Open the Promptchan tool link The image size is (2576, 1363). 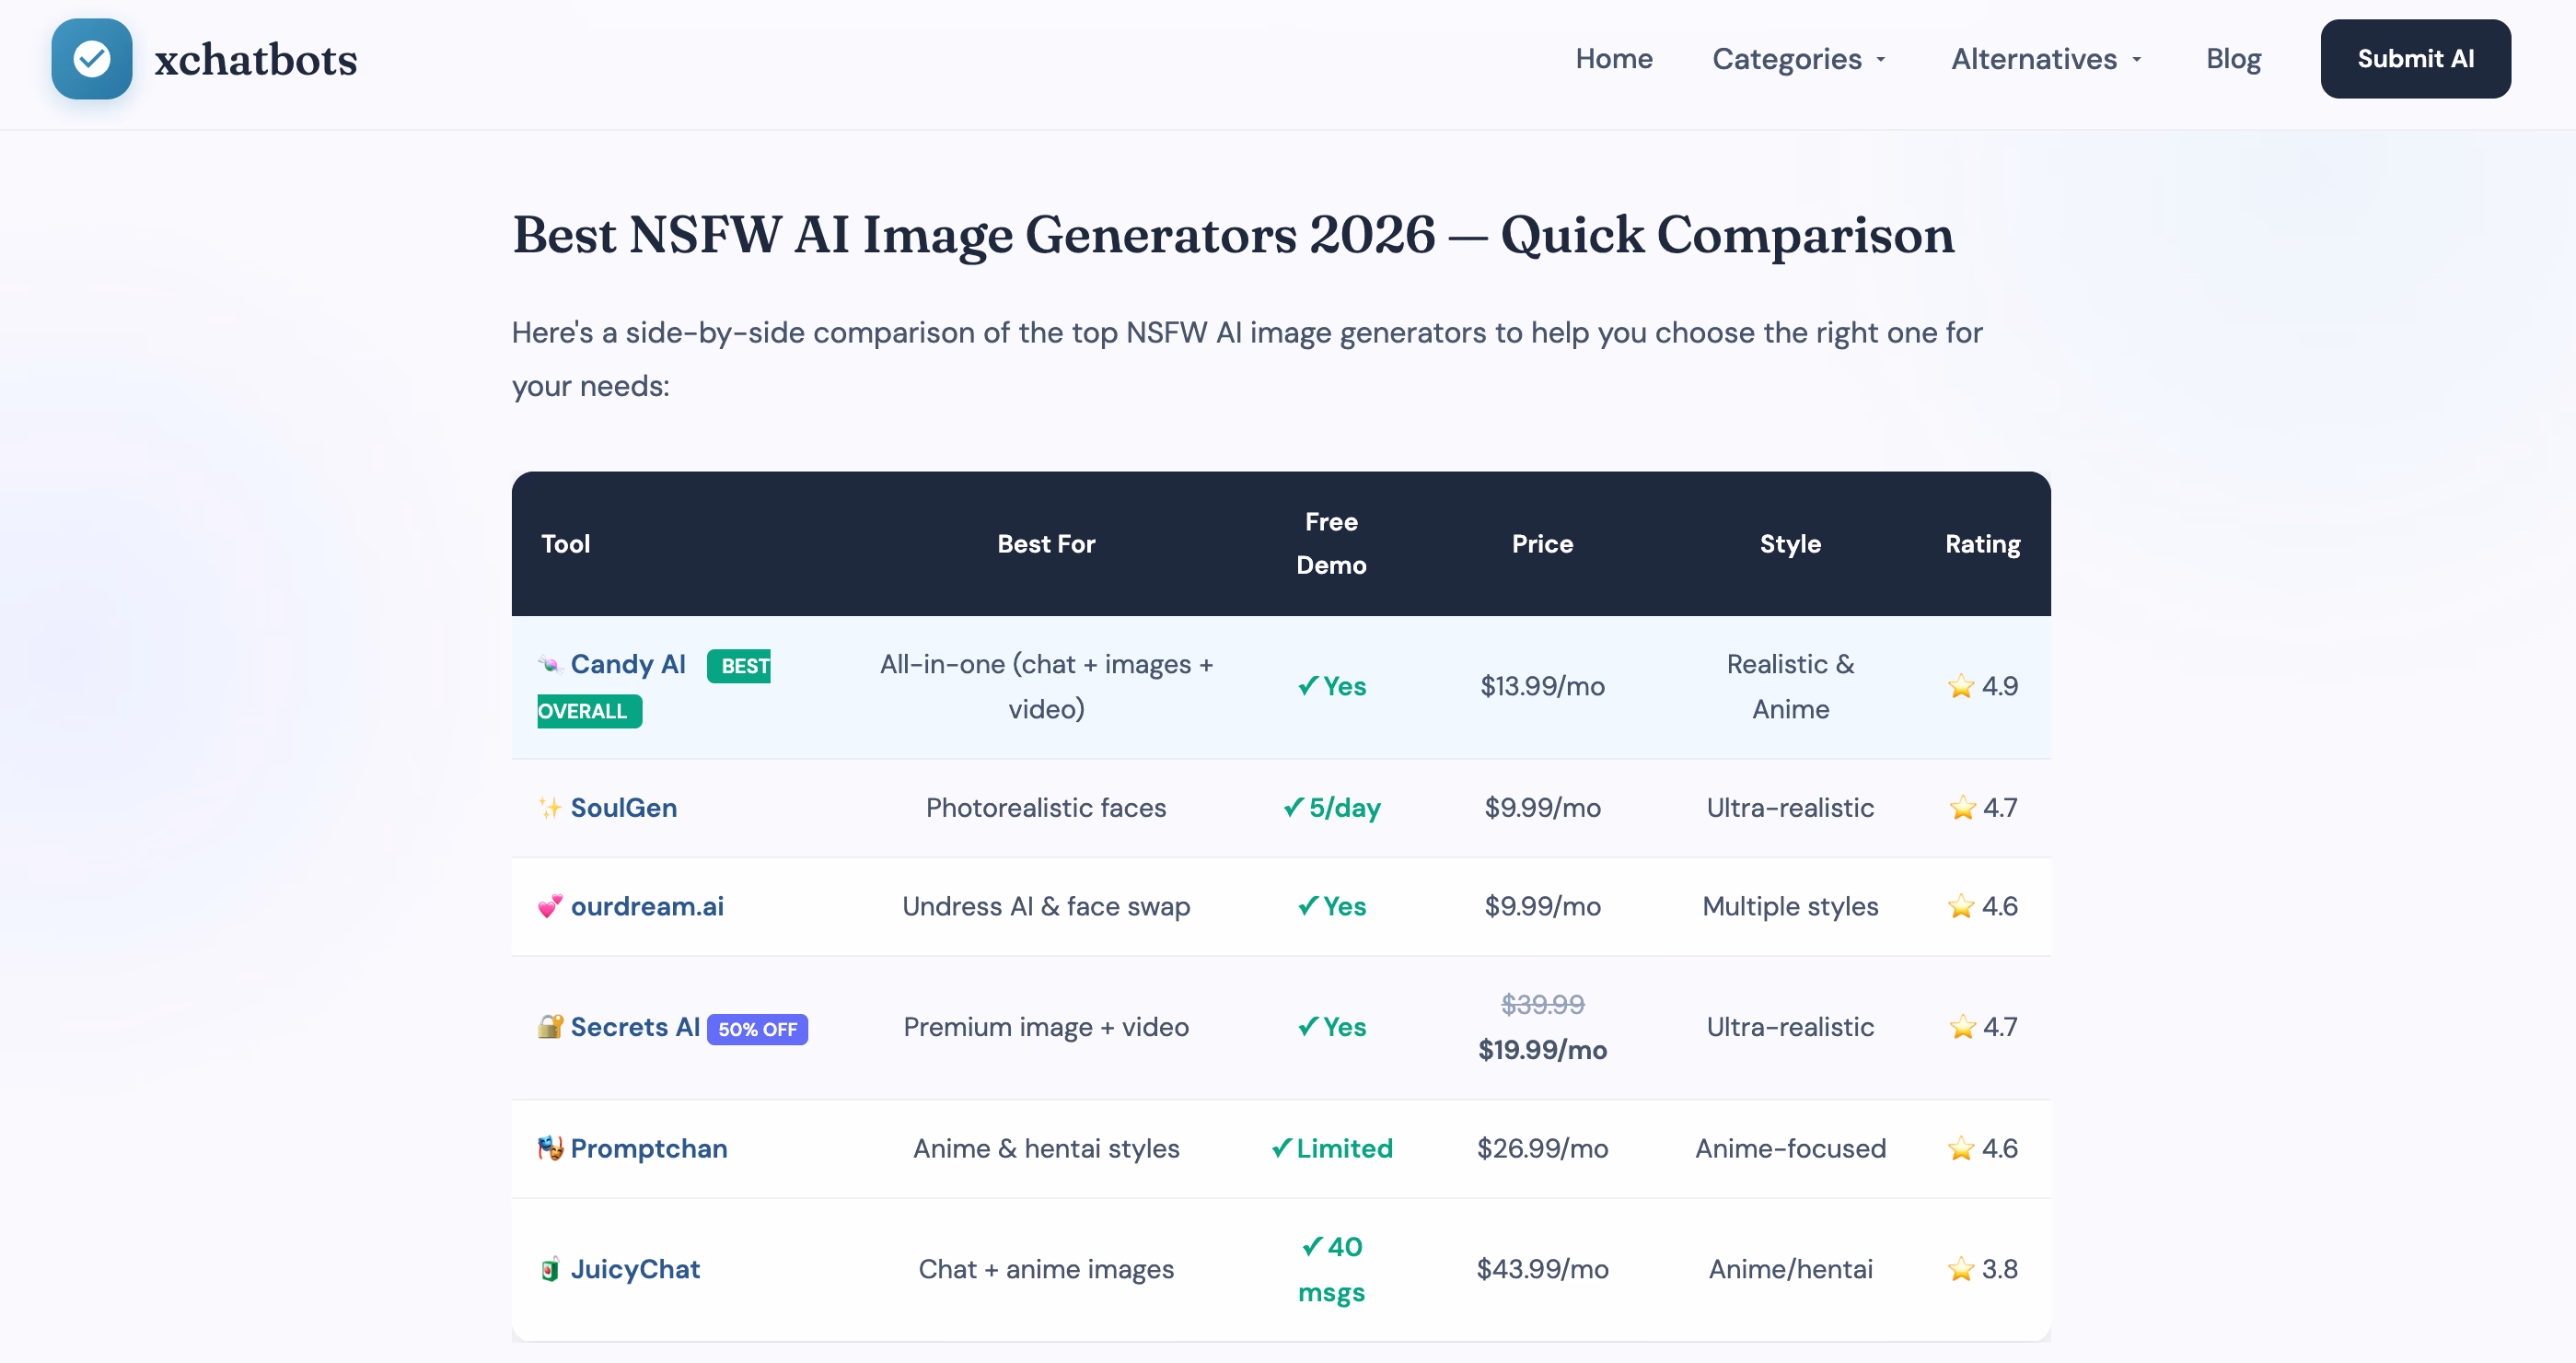649,1148
